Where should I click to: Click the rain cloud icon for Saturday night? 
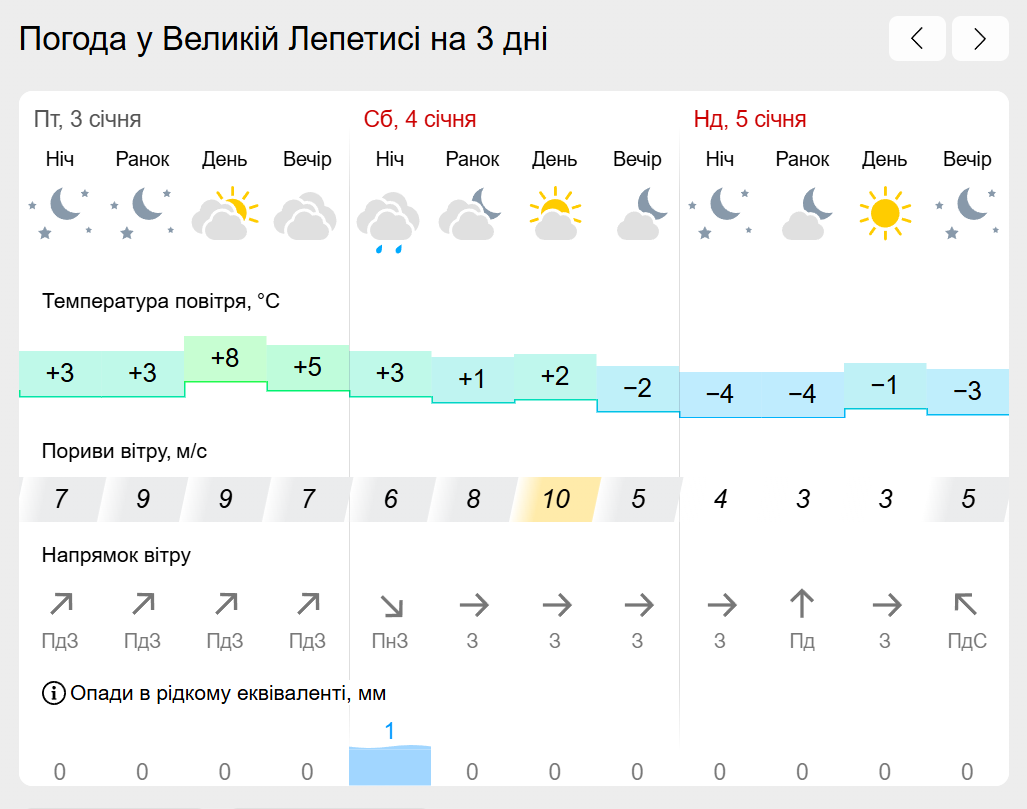click(x=389, y=221)
